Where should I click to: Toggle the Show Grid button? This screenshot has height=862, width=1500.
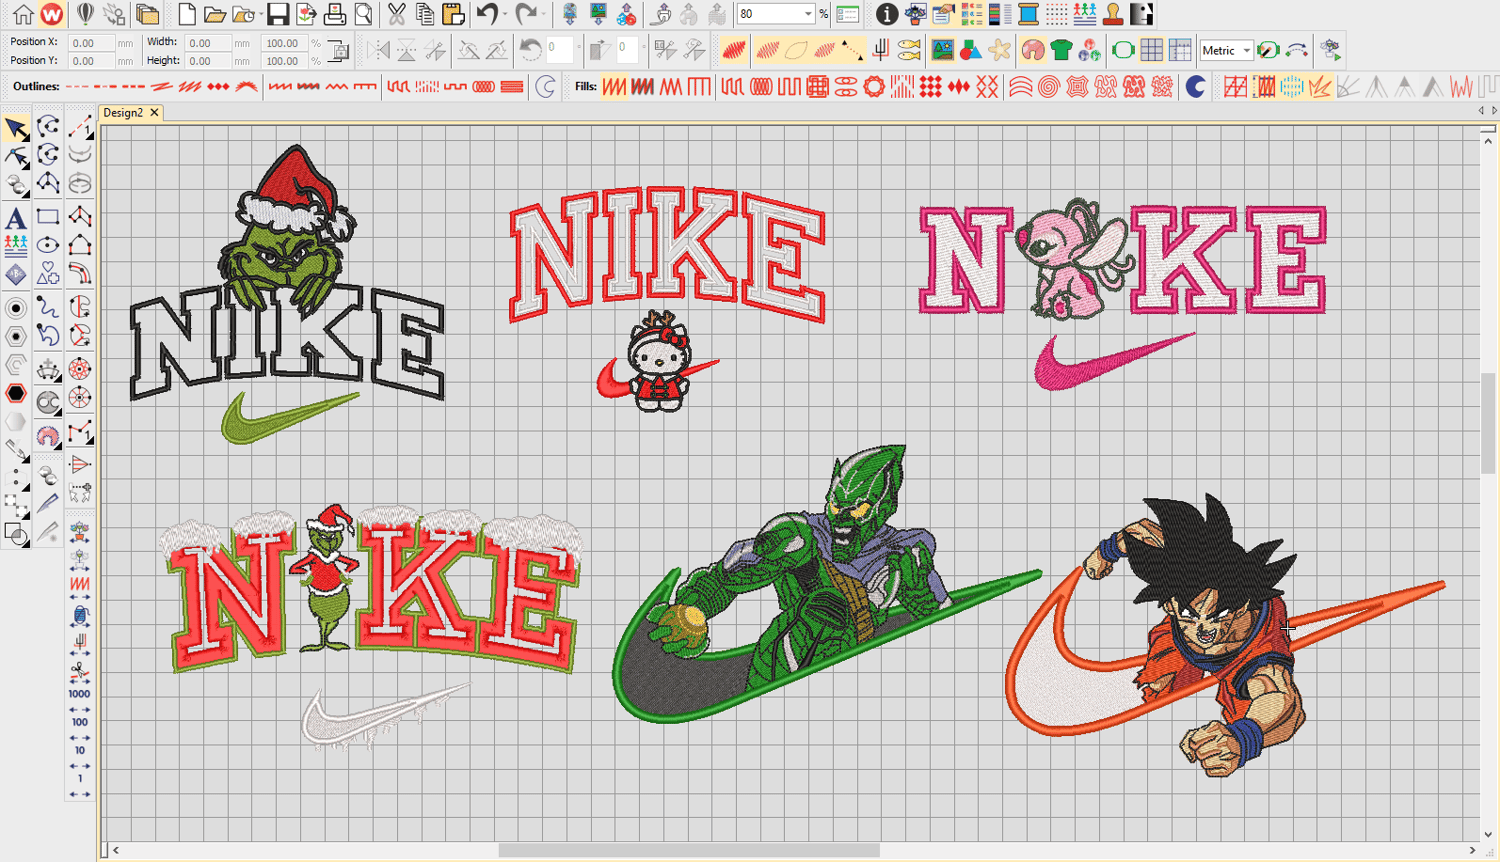[1151, 50]
